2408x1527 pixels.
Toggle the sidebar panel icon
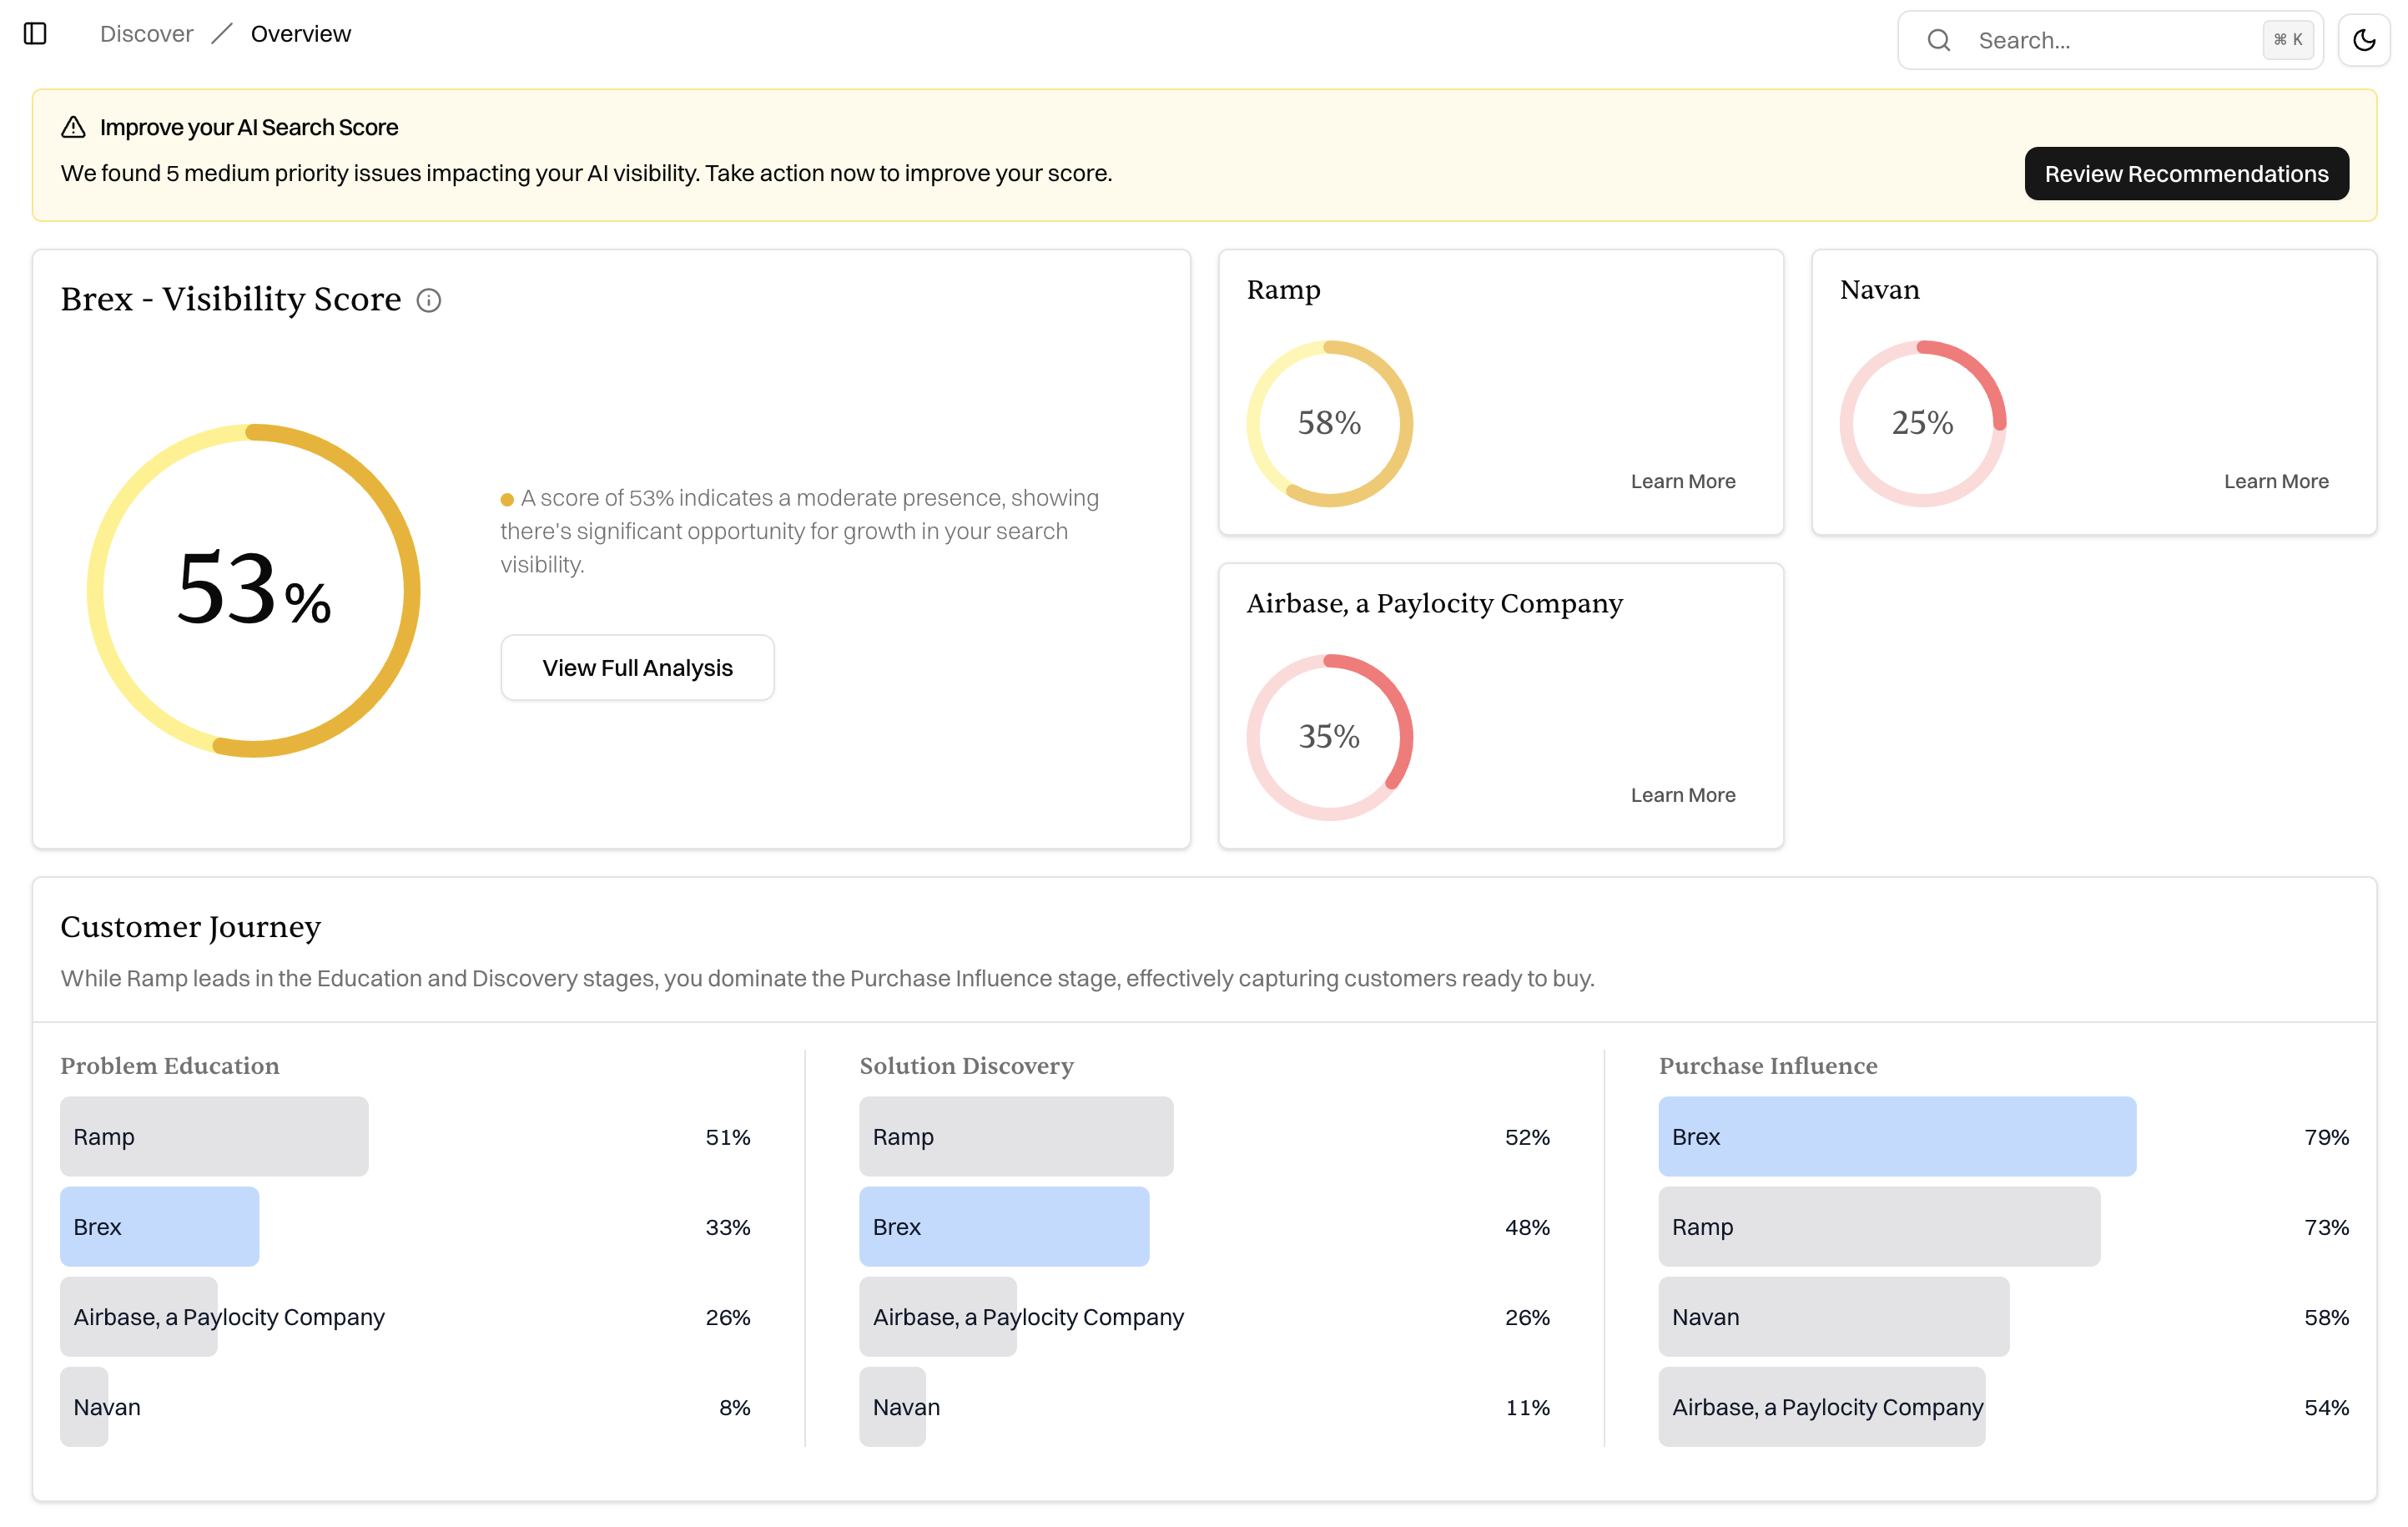click(x=35, y=34)
